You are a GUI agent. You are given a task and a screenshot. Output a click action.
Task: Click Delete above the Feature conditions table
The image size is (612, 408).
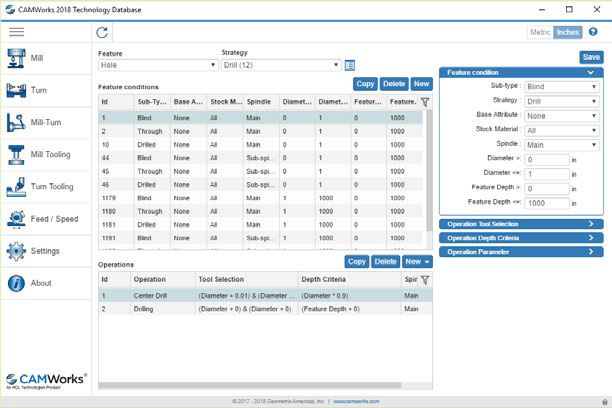coord(394,84)
